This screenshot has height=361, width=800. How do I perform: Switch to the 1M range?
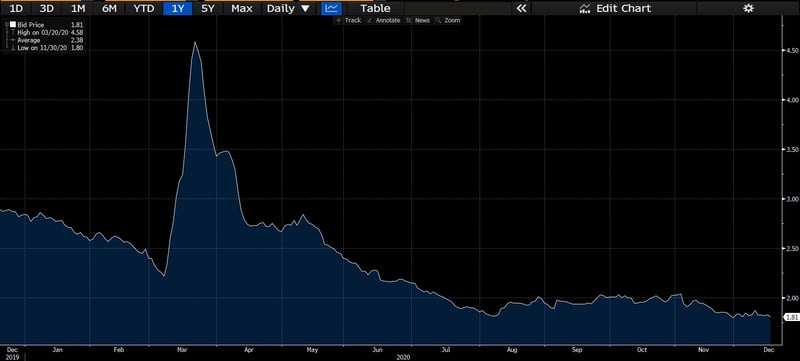(78, 8)
